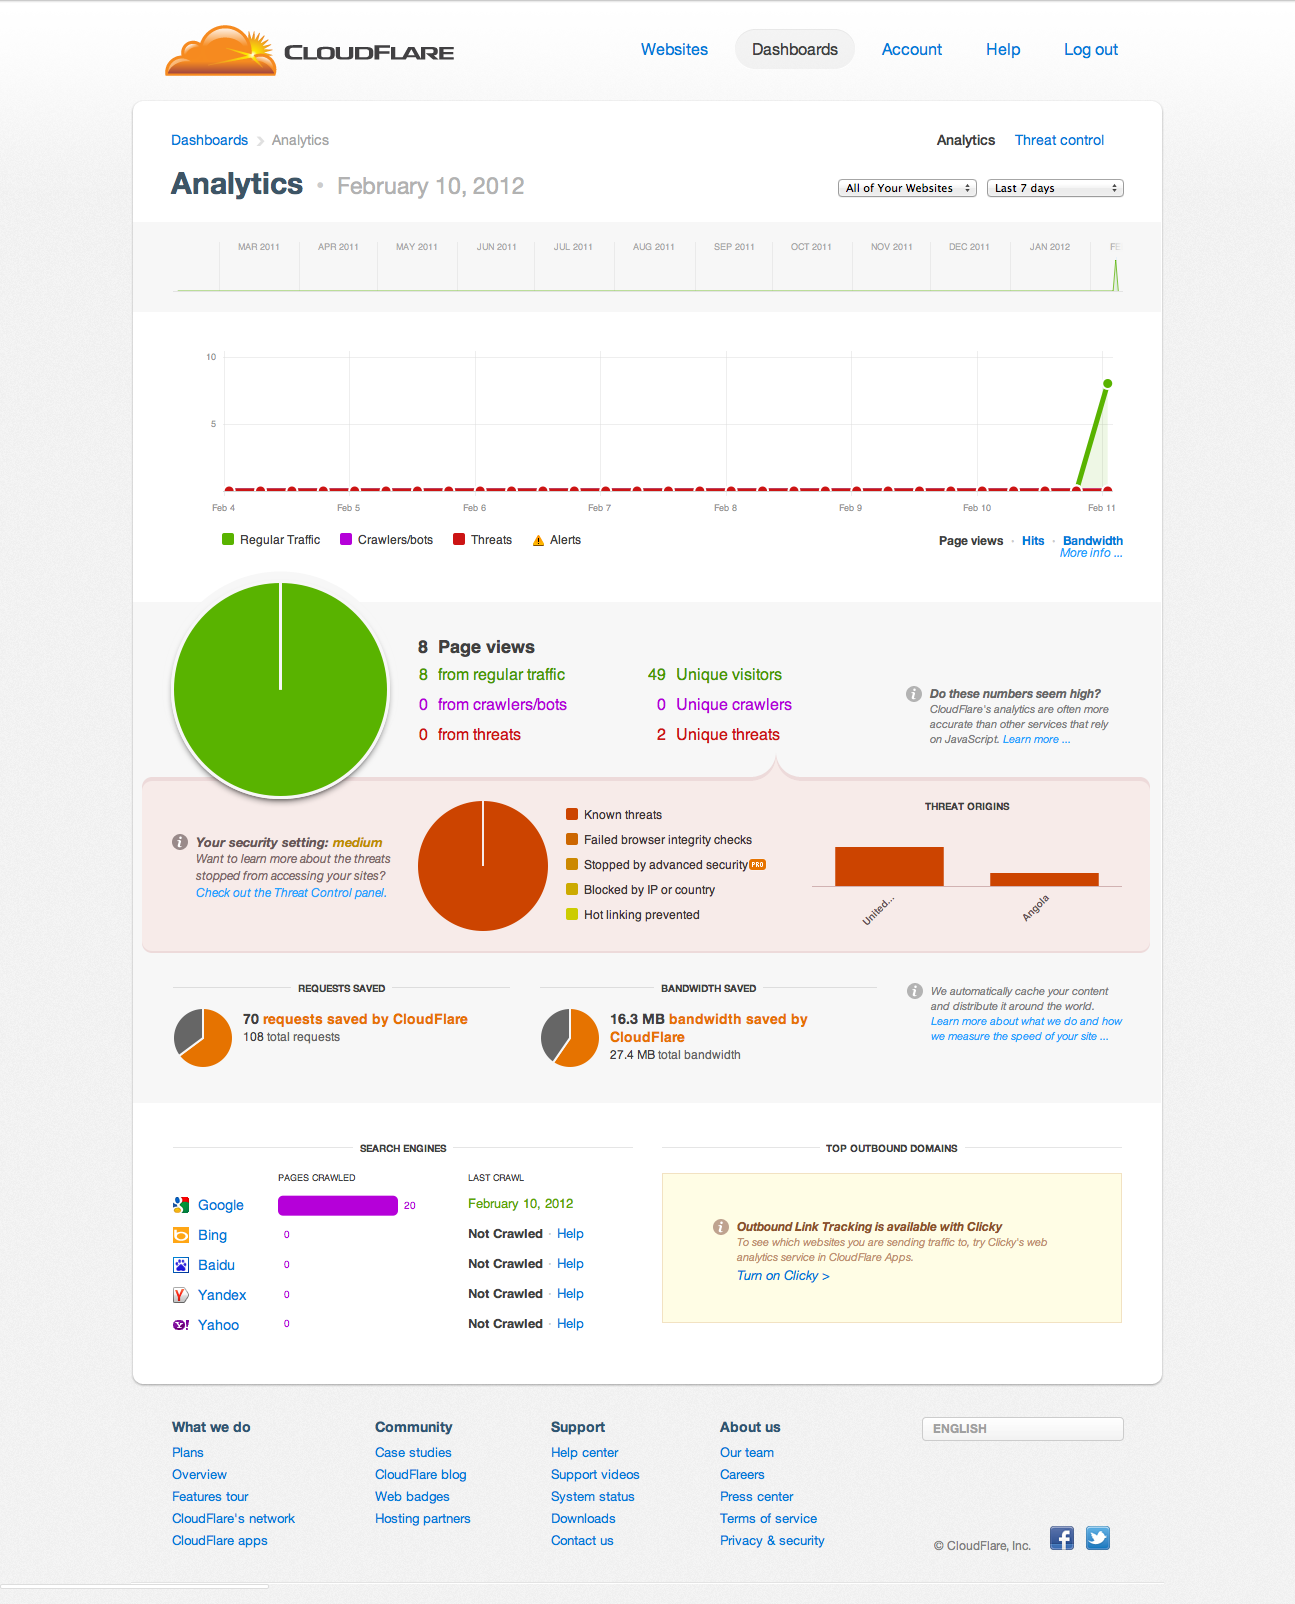Screen dimensions: 1295x1604
Task: Open Careers footer link
Action: (742, 1474)
